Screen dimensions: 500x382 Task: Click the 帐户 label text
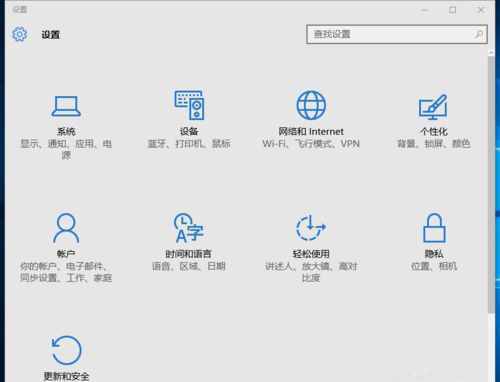click(66, 254)
